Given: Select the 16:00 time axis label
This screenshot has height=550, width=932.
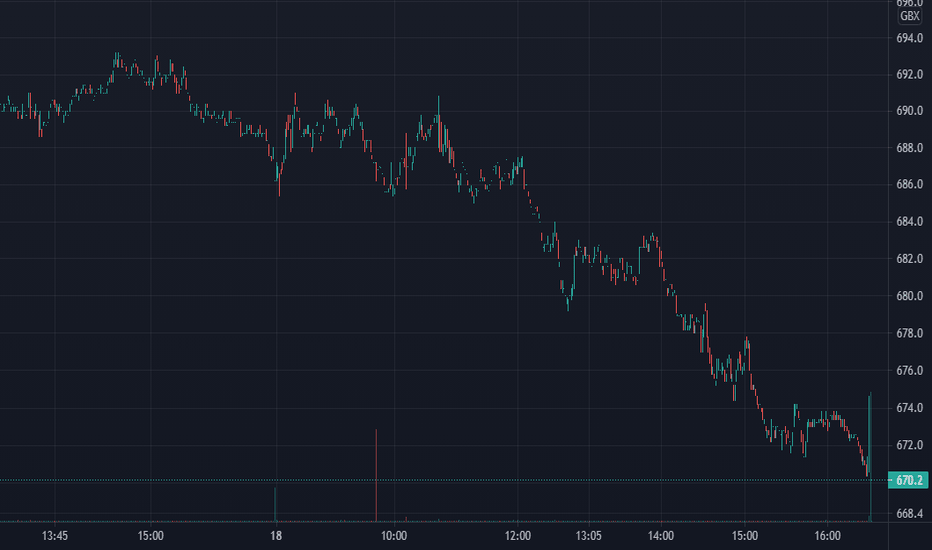Looking at the screenshot, I should pos(827,536).
